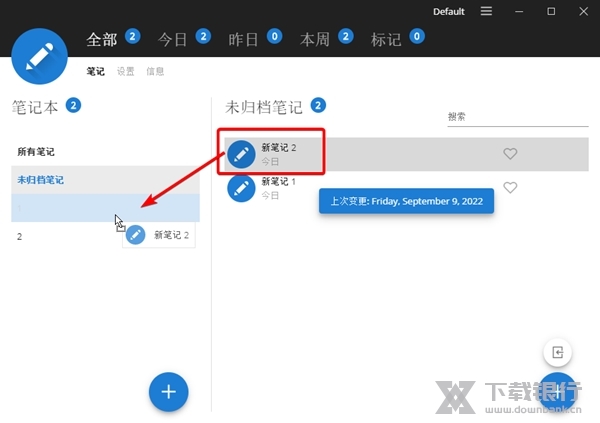The image size is (600, 423).
Task: Mark 新笔记 2 with heart icon
Action: tap(510, 154)
